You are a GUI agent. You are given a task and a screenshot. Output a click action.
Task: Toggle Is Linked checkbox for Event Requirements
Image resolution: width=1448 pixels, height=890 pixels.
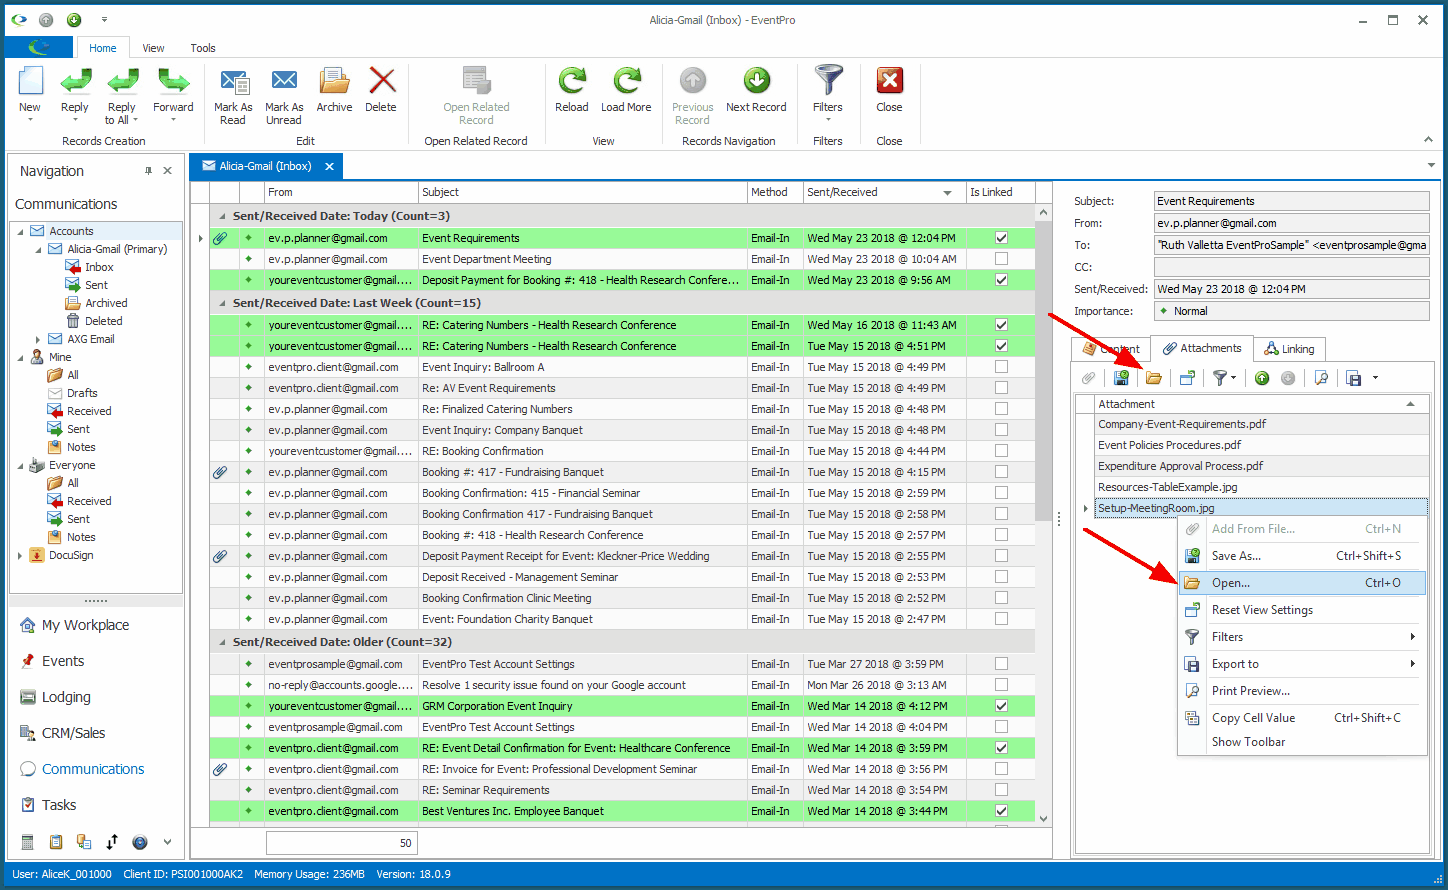[1001, 238]
